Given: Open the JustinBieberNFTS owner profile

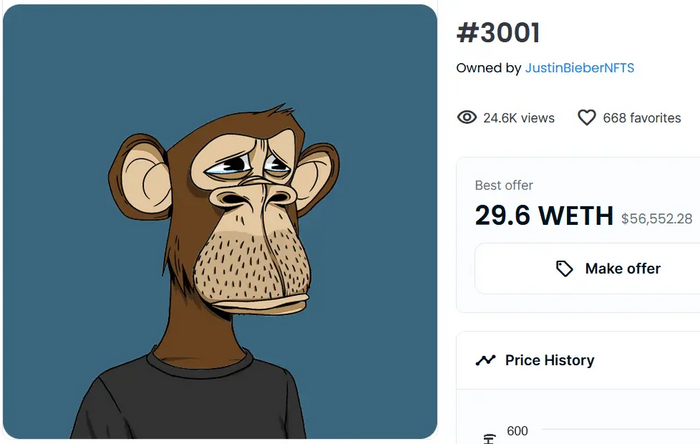Looking at the screenshot, I should coord(580,68).
